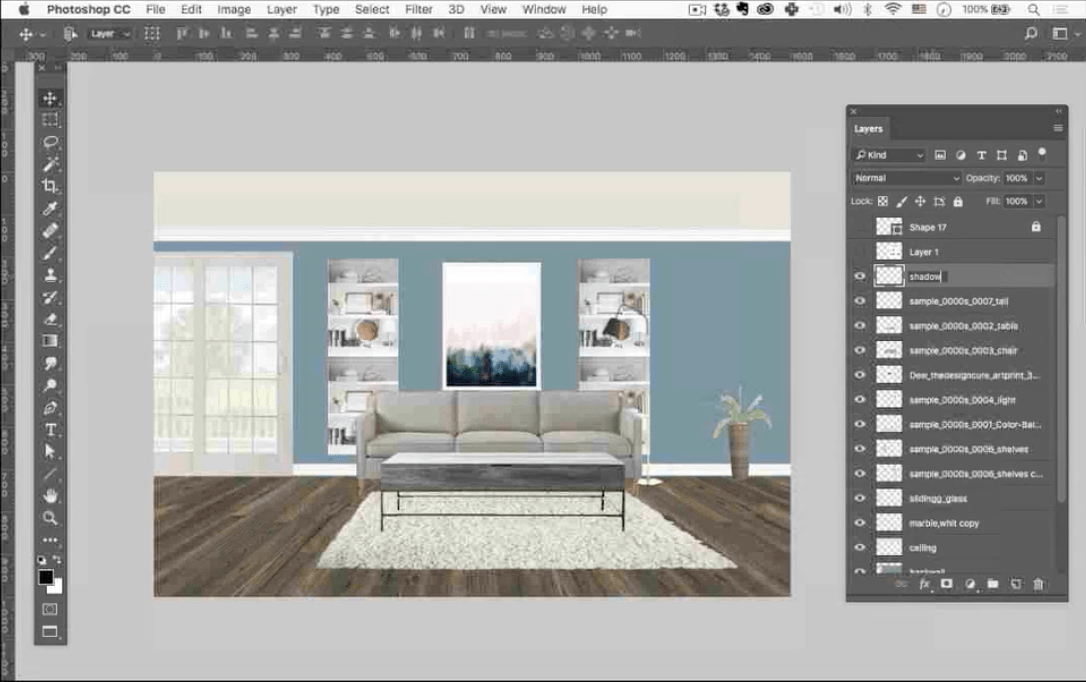Select the Gradient tool
The image size is (1086, 682).
[50, 341]
